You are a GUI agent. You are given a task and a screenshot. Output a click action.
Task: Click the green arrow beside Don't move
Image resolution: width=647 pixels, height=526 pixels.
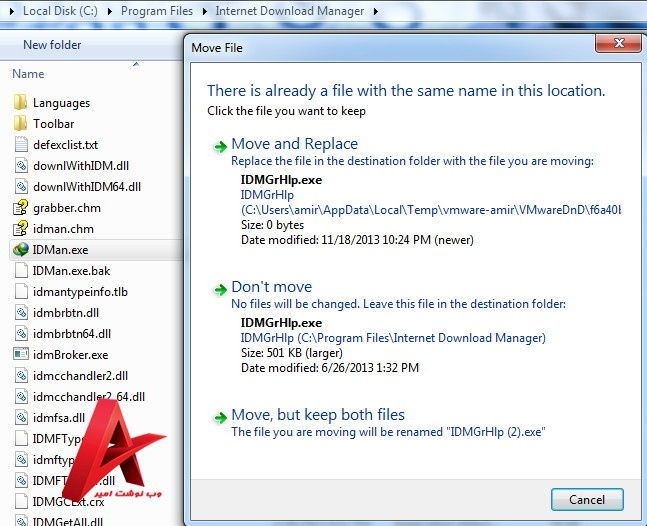[220, 290]
